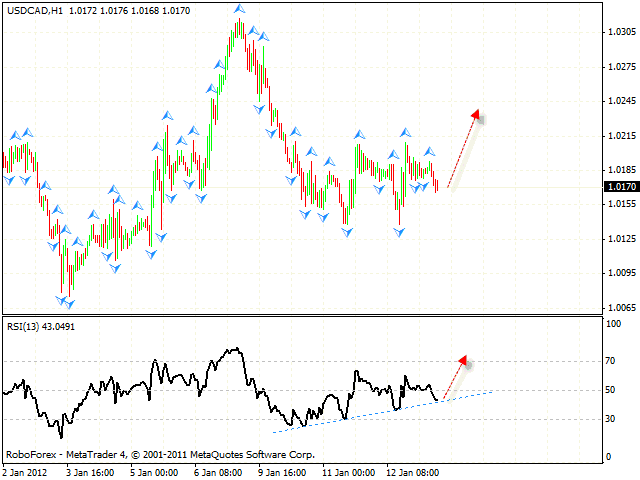This screenshot has height=480, width=640.
Task: Click the current price label 1.0170
Action: pyautogui.click(x=621, y=186)
